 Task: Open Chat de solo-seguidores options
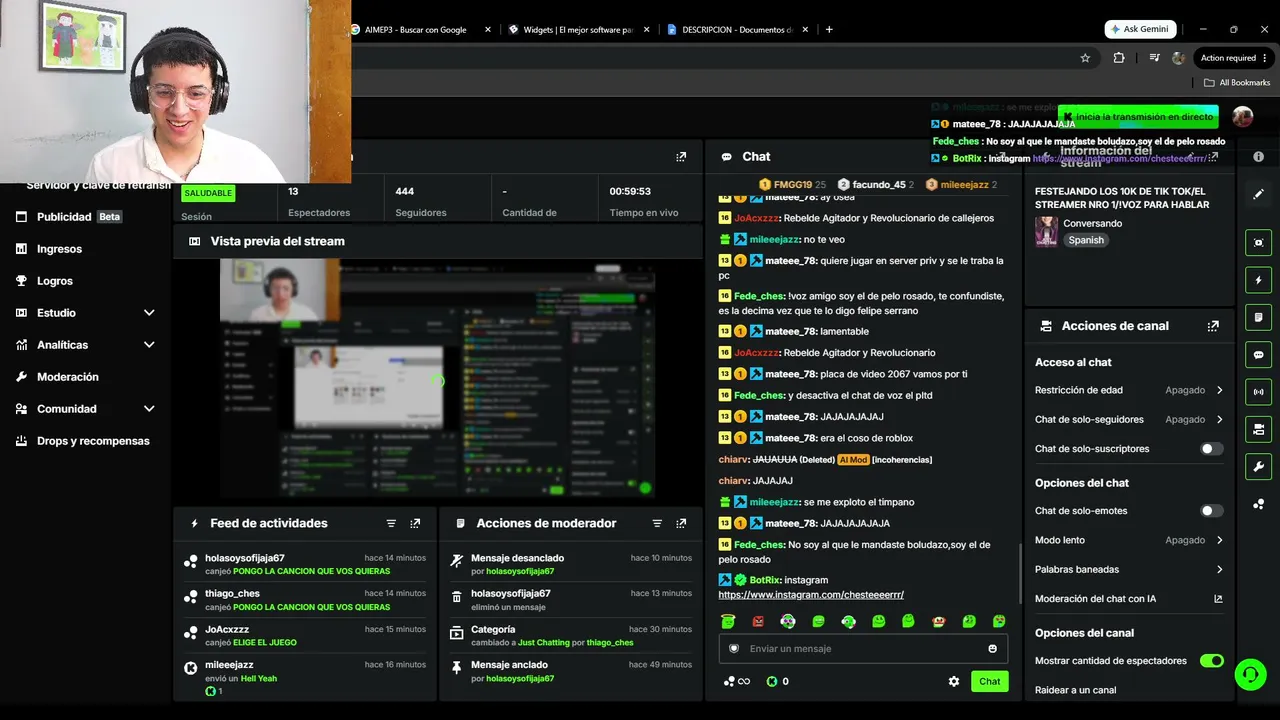pyautogui.click(x=1129, y=420)
